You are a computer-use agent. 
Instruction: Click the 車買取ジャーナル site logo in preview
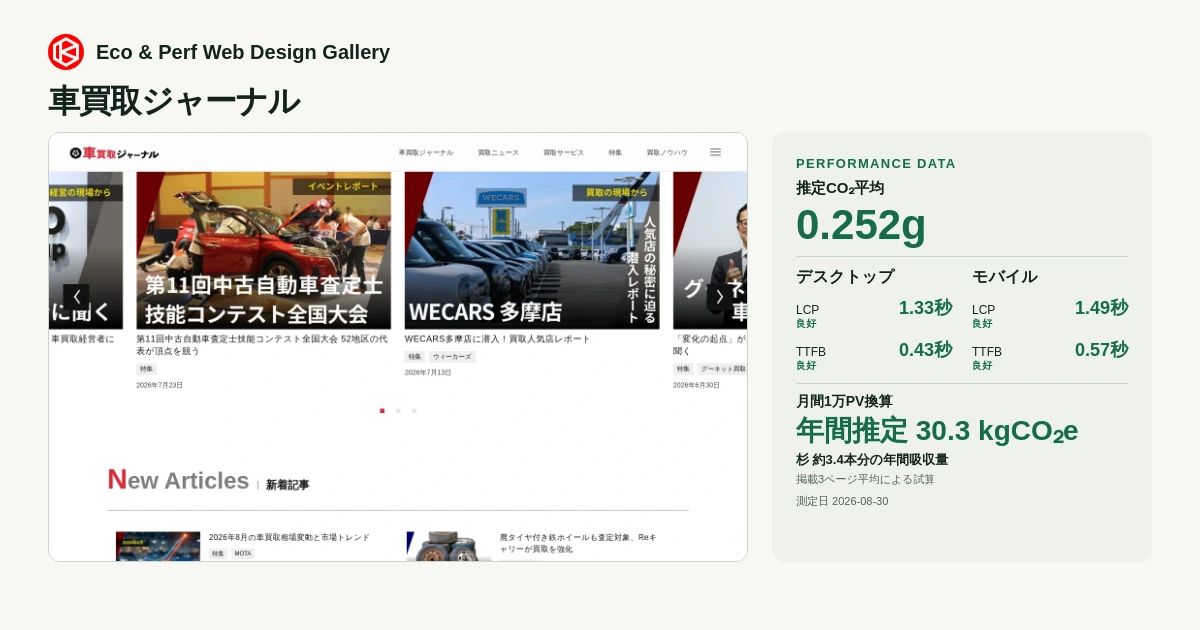[x=114, y=153]
